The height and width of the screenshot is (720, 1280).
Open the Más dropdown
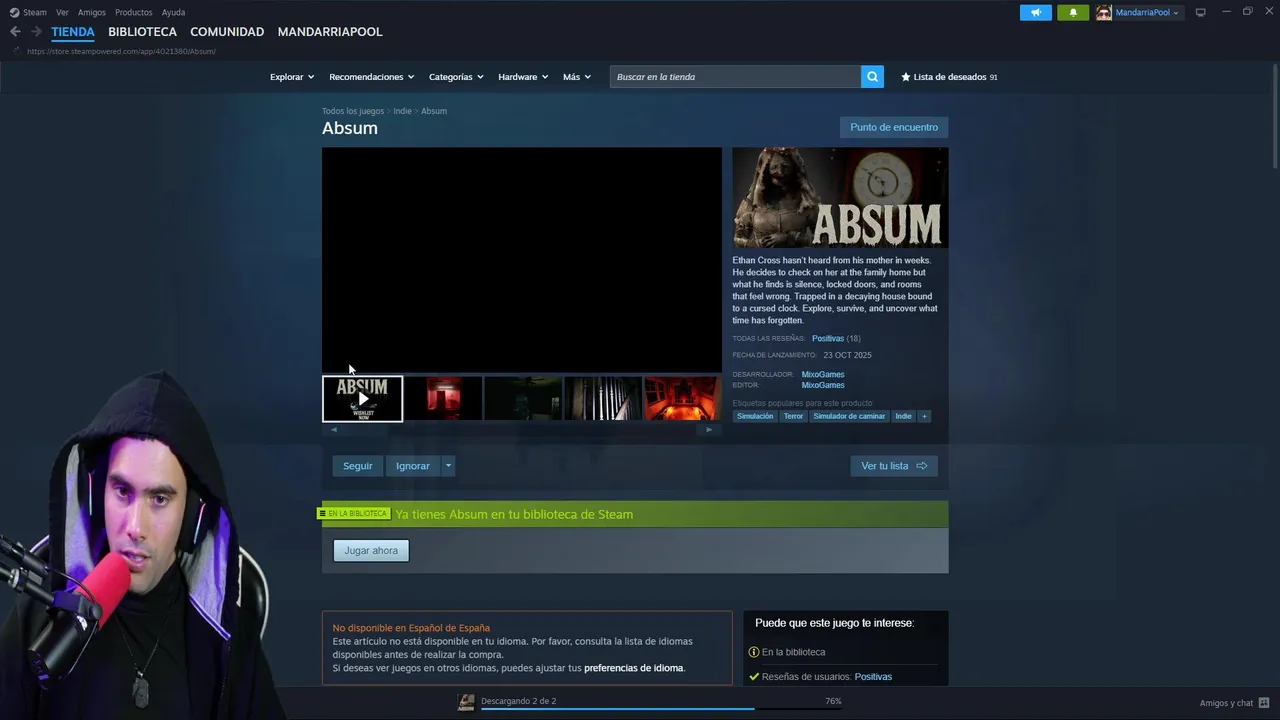click(577, 77)
